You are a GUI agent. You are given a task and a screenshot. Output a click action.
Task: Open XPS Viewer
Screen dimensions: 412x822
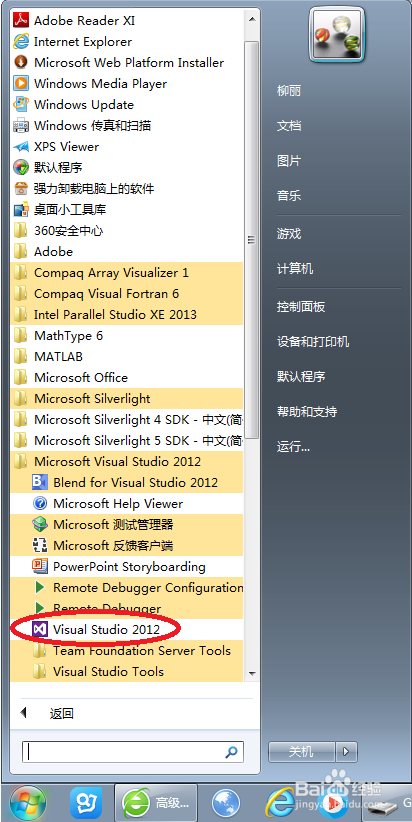point(126,147)
